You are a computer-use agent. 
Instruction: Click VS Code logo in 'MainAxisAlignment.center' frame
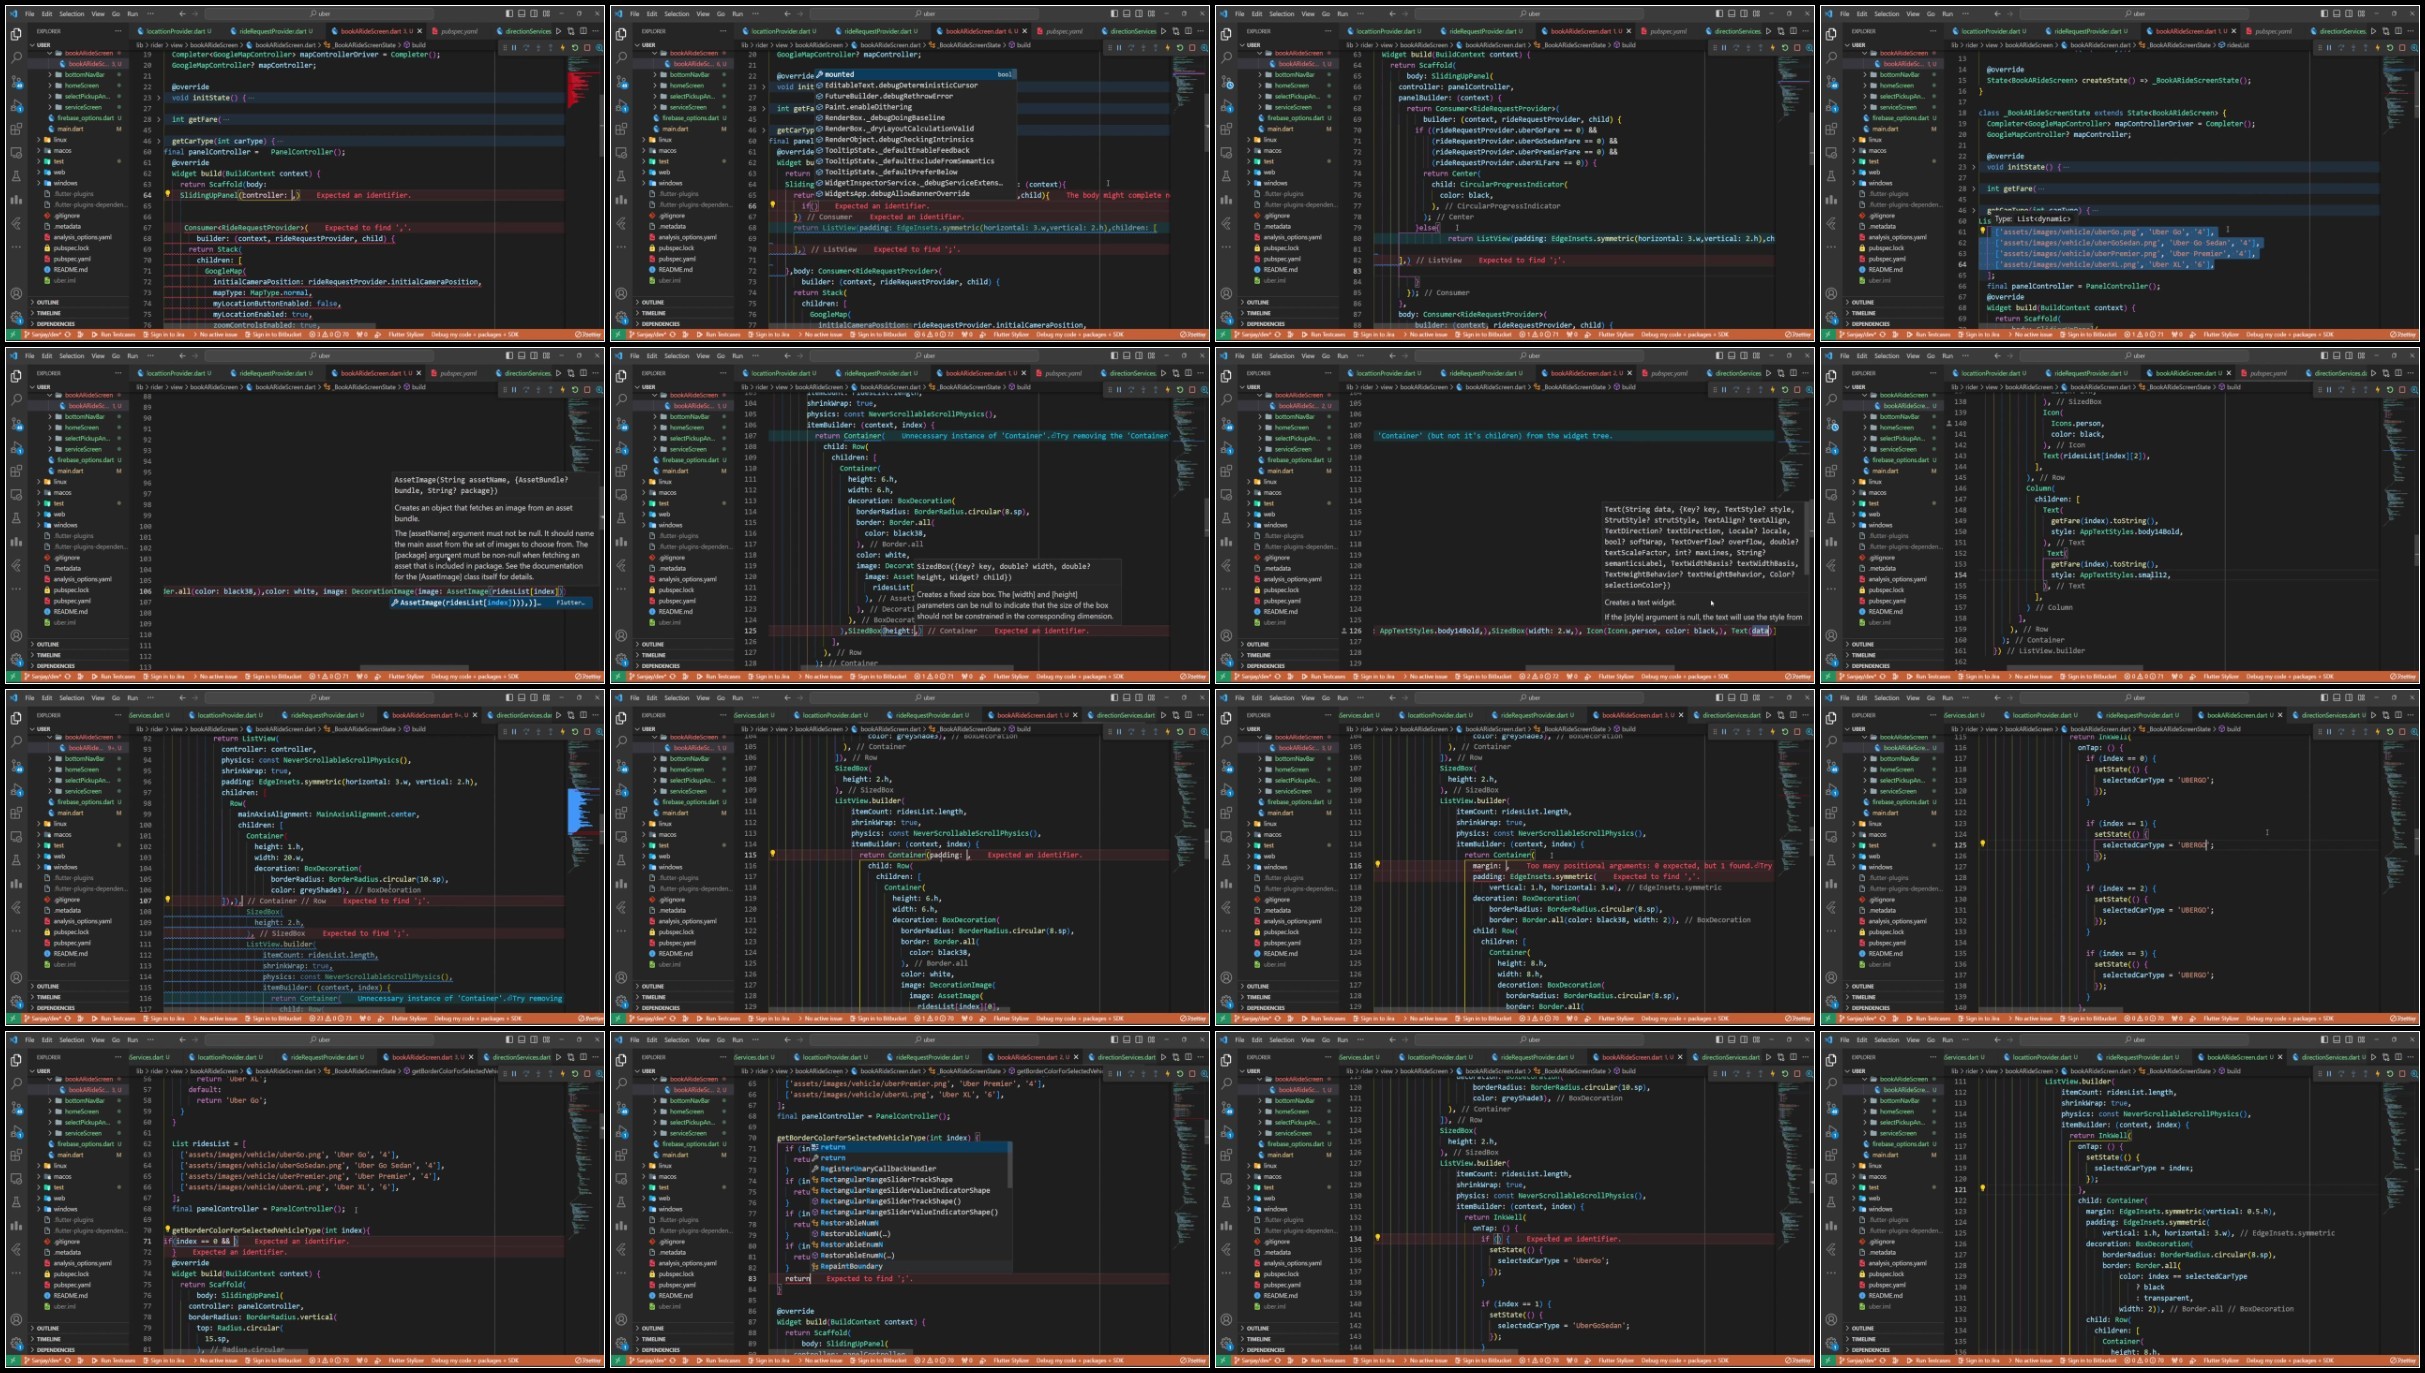point(14,698)
